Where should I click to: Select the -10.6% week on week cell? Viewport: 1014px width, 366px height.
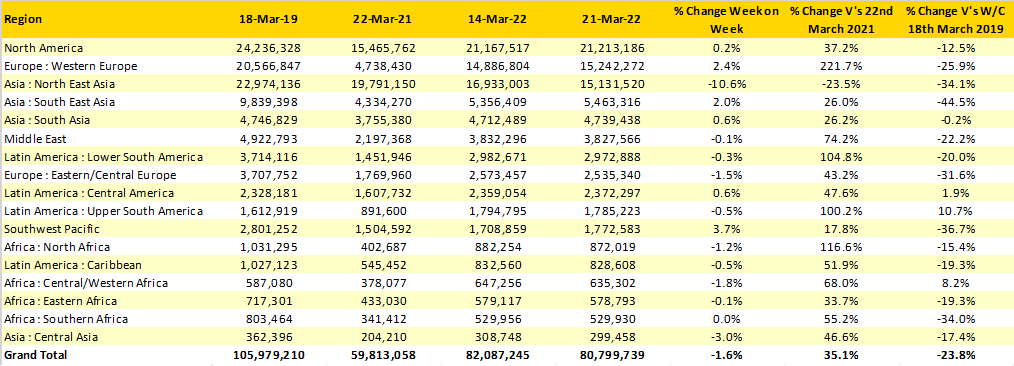(729, 84)
